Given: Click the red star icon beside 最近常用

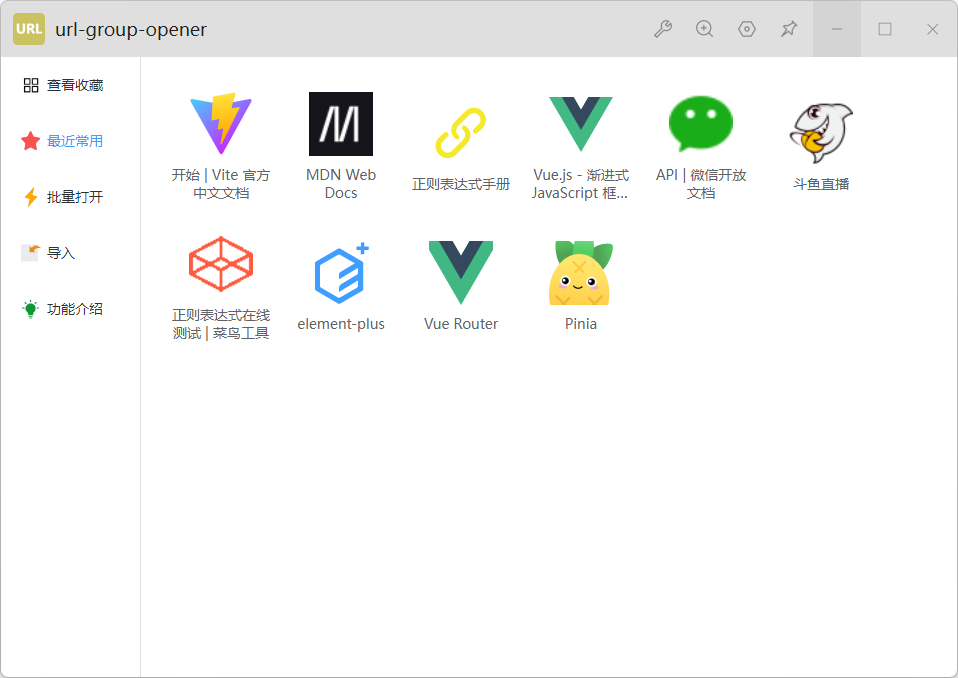Looking at the screenshot, I should point(31,141).
